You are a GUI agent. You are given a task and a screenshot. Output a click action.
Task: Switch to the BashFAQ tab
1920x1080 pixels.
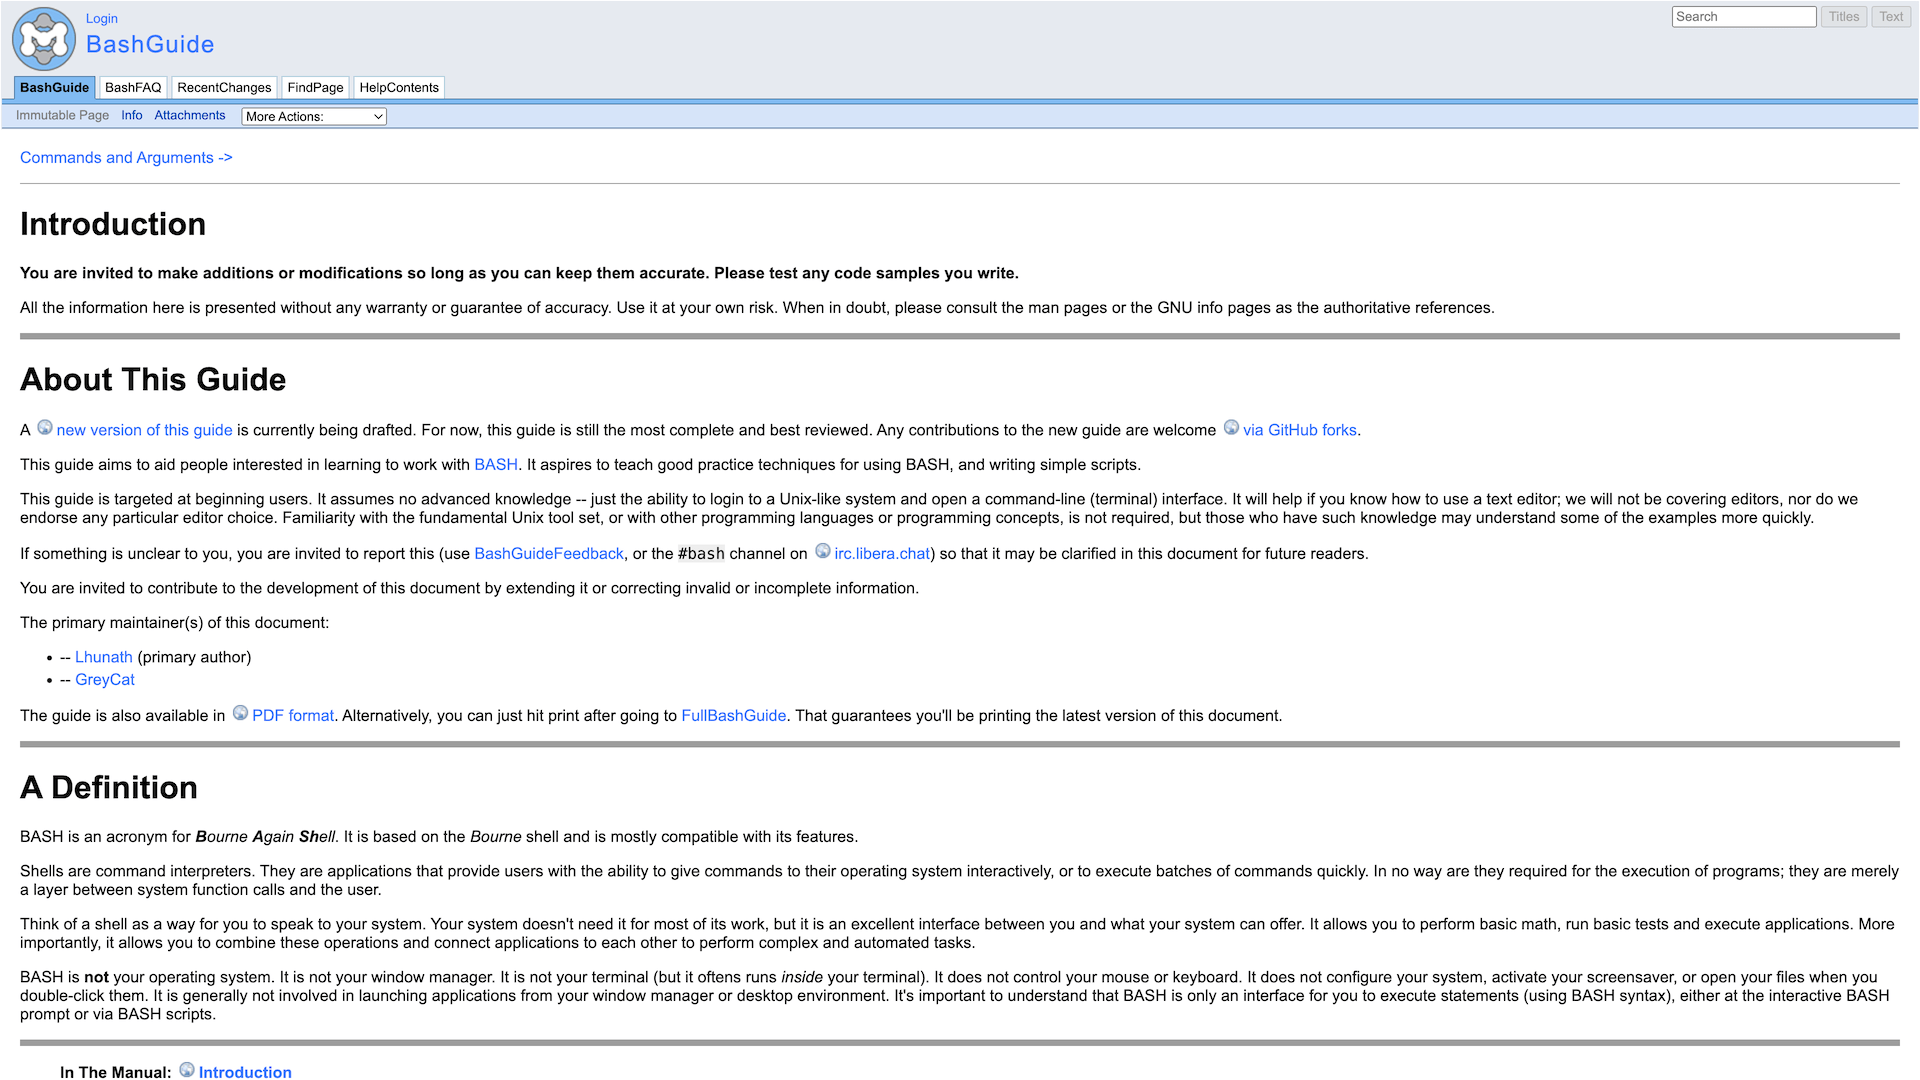pyautogui.click(x=133, y=88)
